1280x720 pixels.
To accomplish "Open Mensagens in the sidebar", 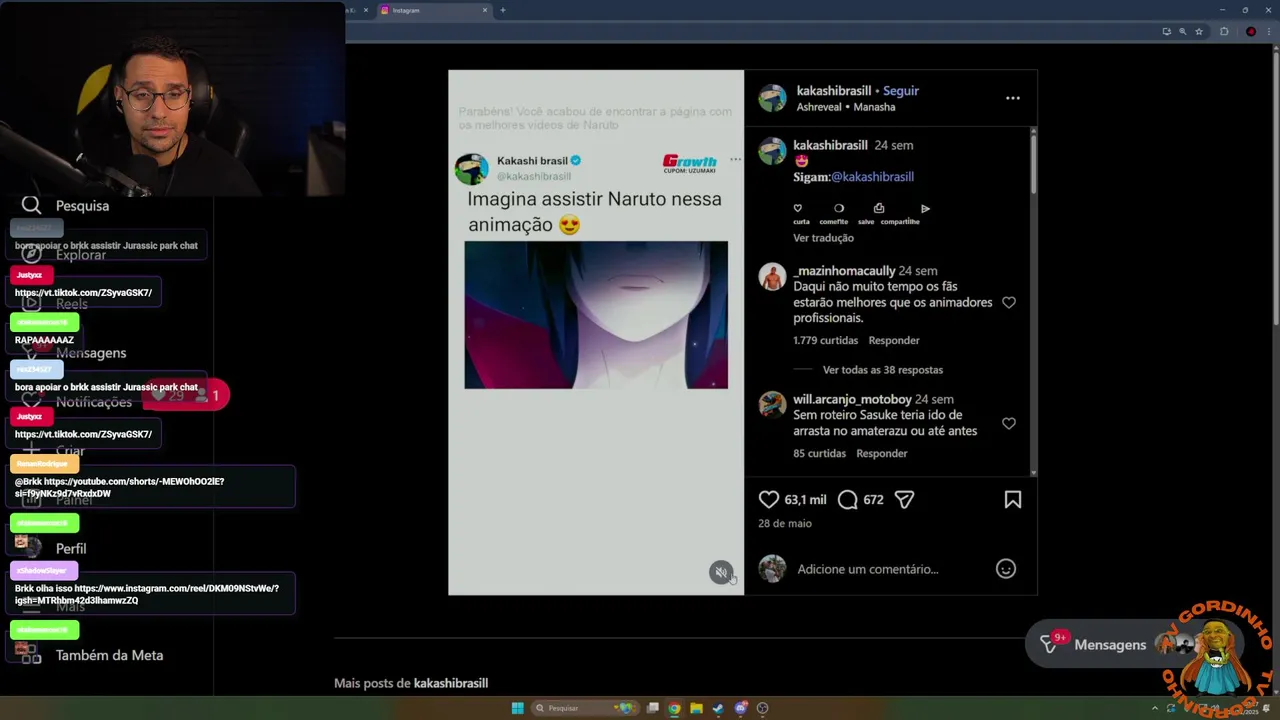I will coord(76,352).
